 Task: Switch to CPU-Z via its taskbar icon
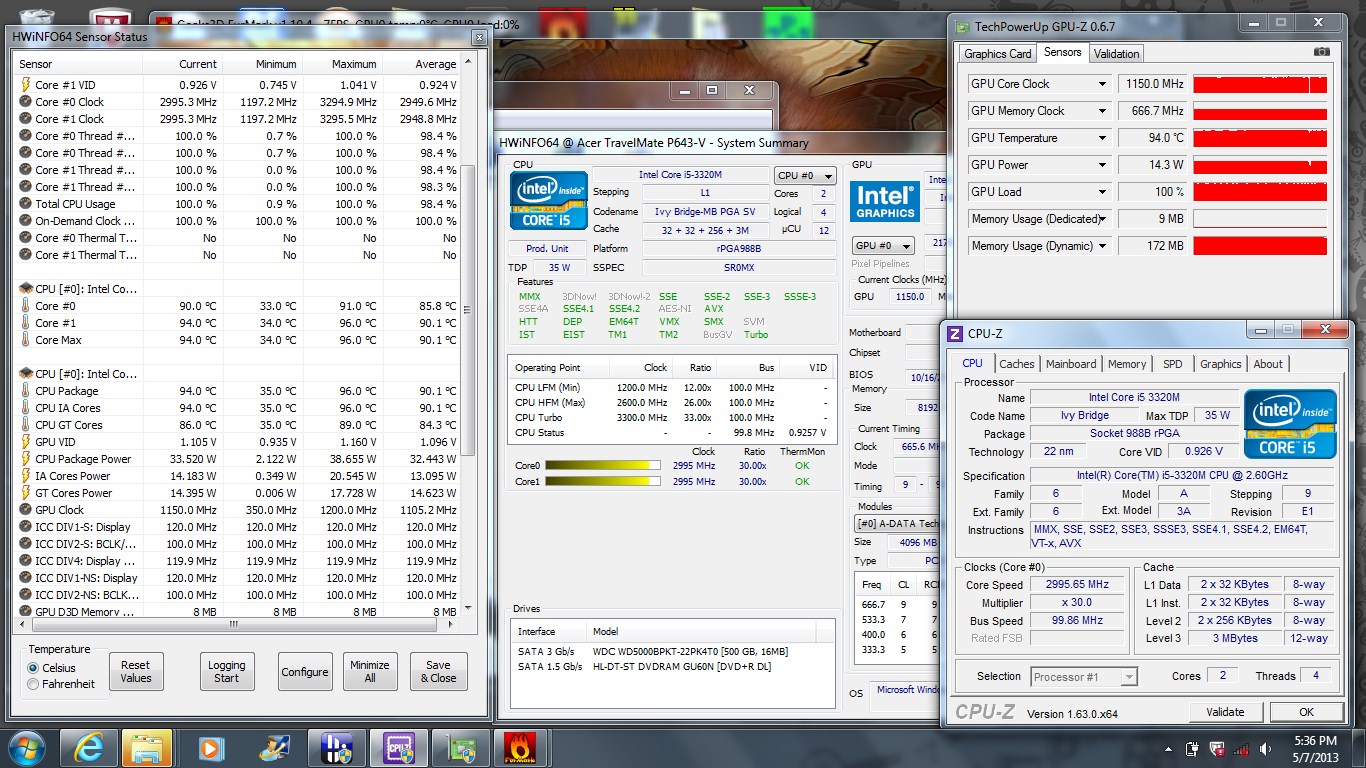click(398, 748)
